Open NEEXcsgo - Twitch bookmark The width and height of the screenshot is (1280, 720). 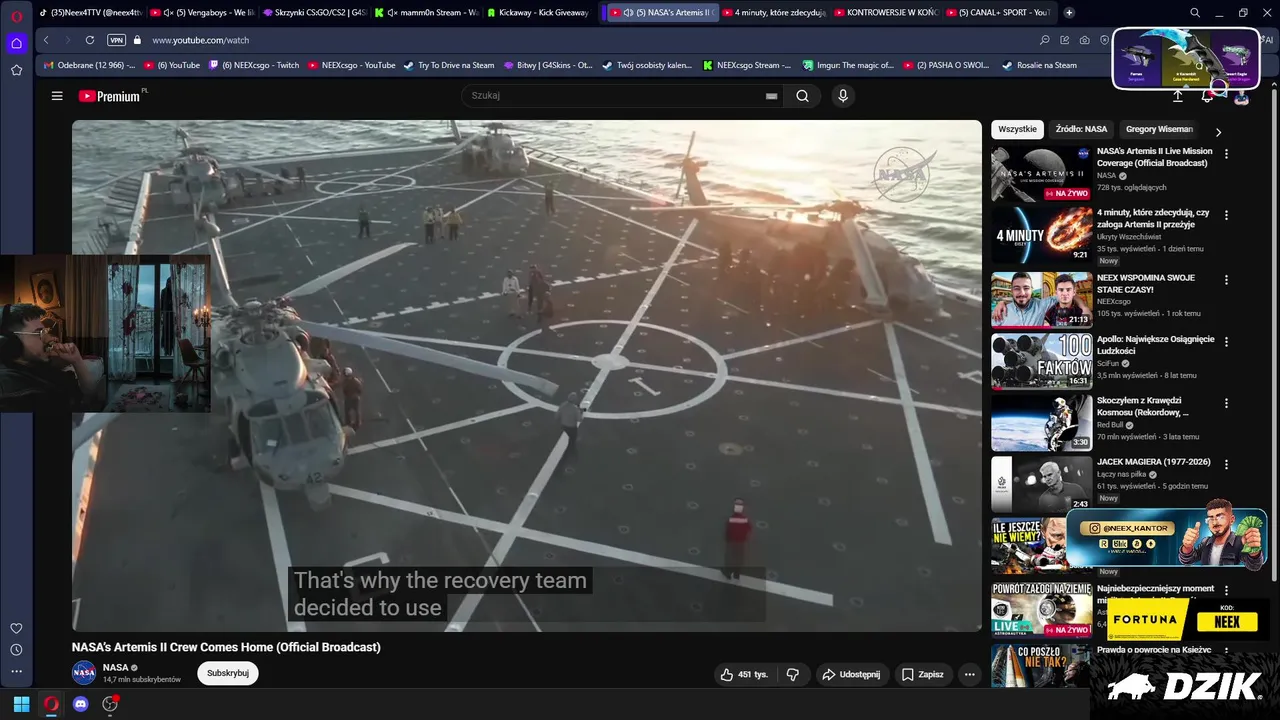coord(254,65)
